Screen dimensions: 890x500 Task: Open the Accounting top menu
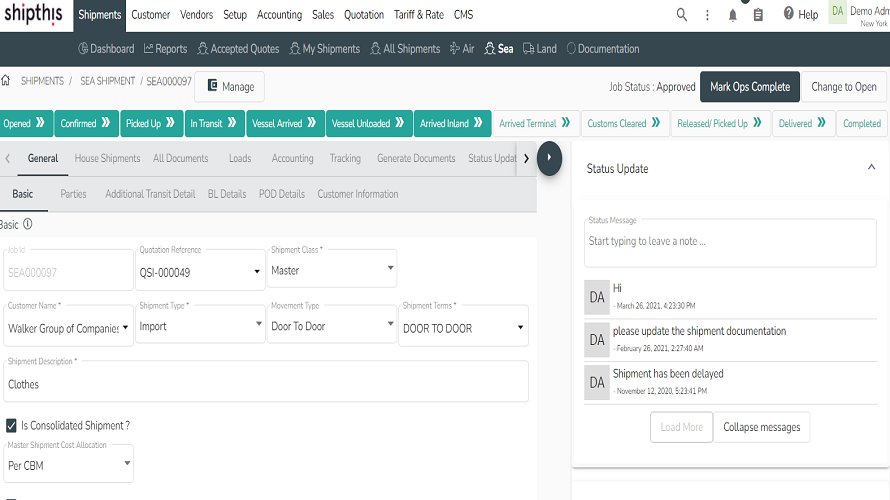click(x=279, y=15)
